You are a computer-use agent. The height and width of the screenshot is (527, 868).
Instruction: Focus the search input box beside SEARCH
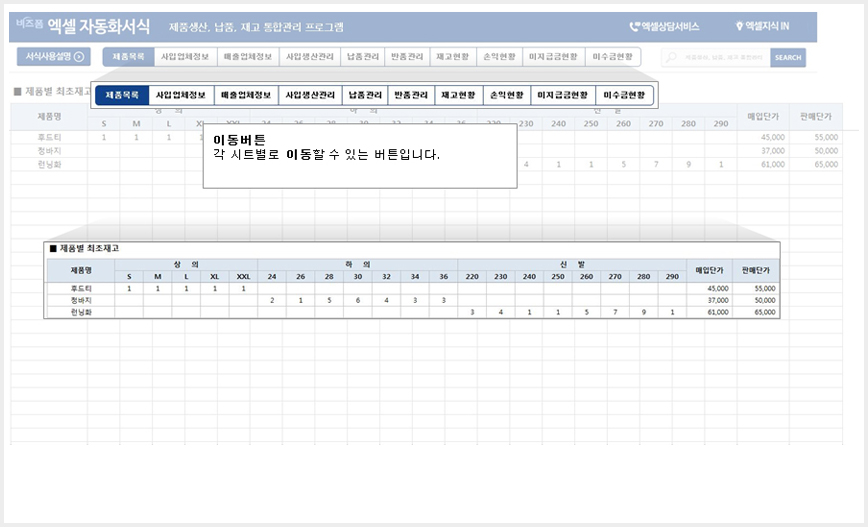point(716,58)
